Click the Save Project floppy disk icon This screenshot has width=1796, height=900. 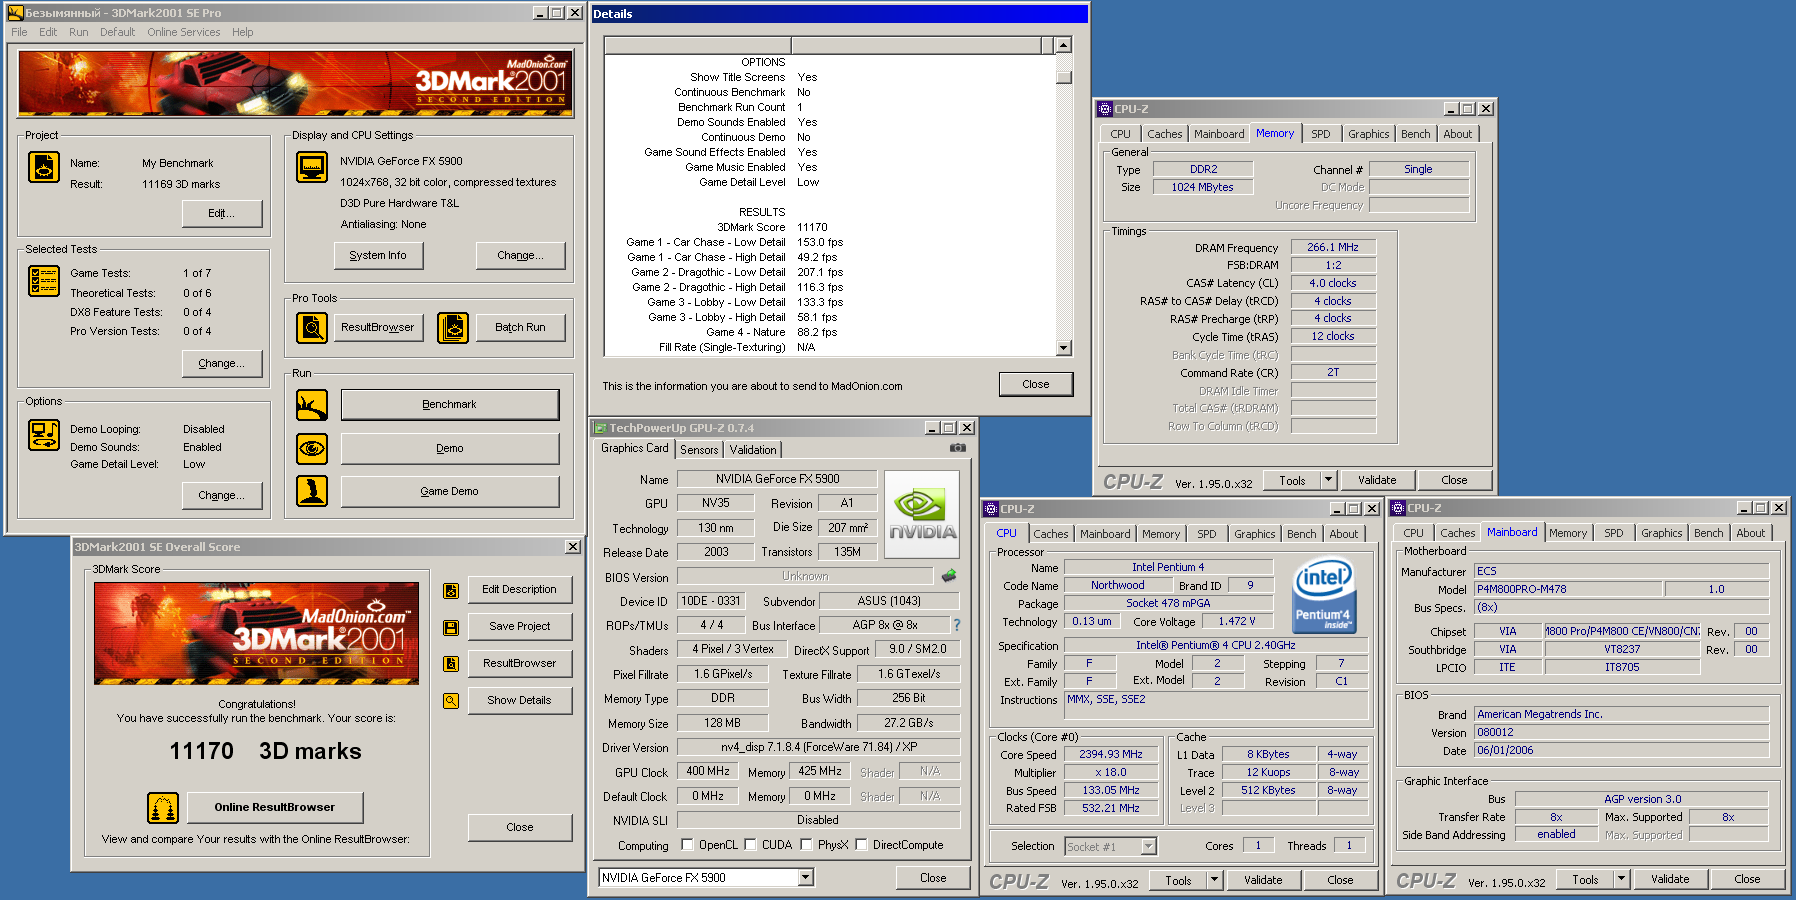click(x=451, y=627)
